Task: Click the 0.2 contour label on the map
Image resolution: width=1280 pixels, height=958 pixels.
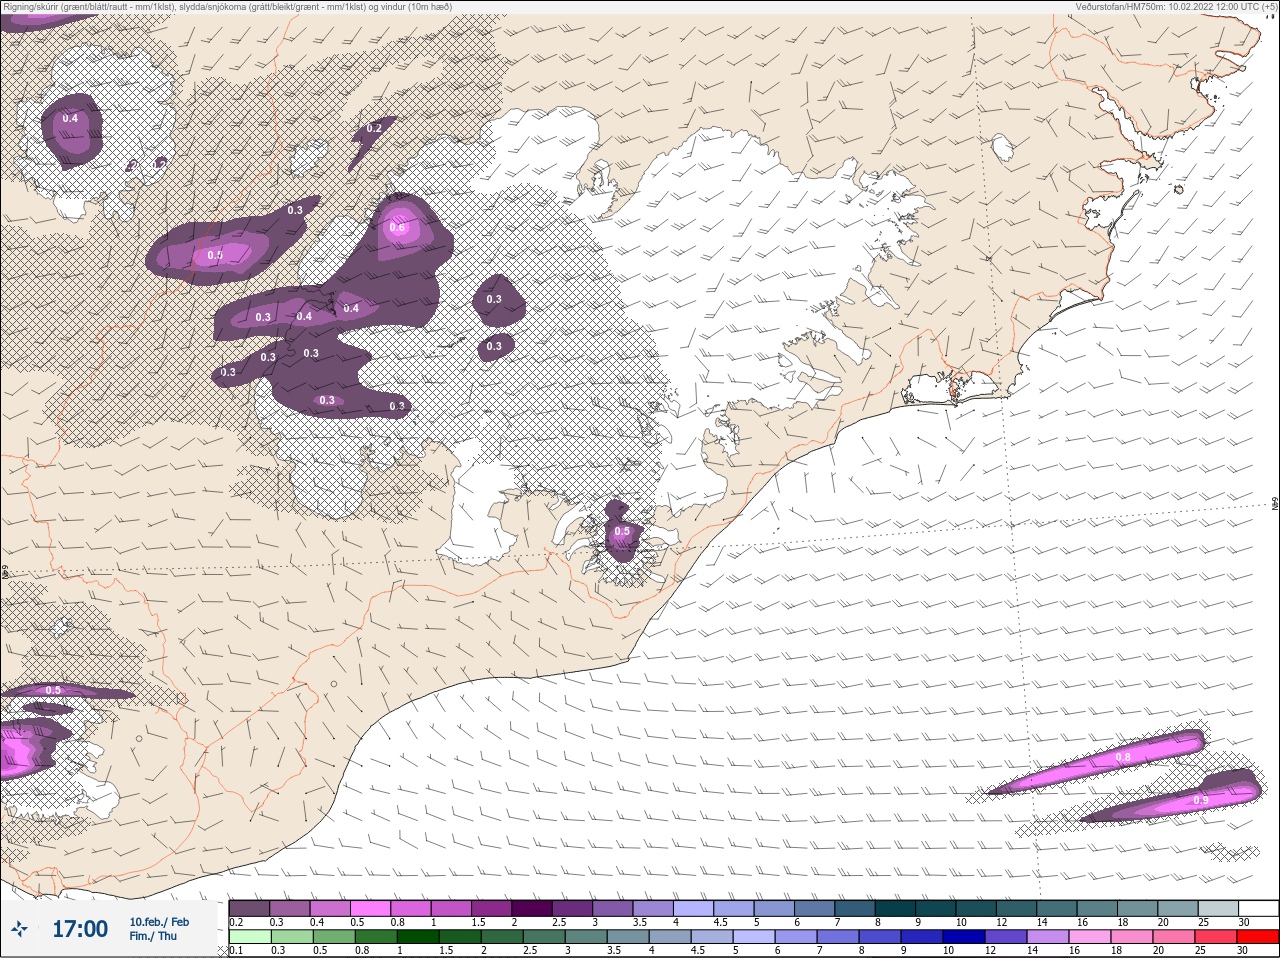Action: coord(374,128)
